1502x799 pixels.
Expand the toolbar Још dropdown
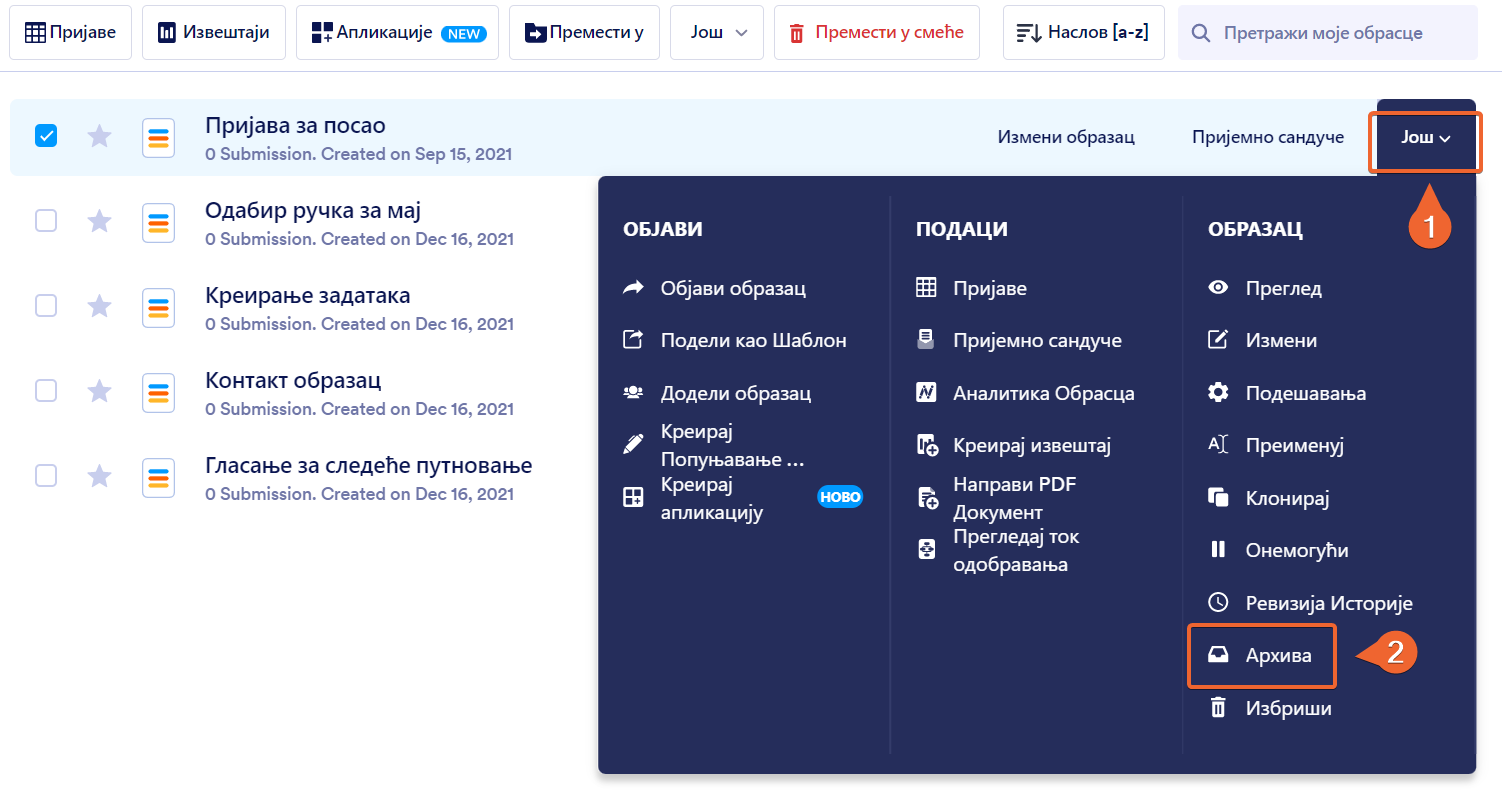click(717, 32)
